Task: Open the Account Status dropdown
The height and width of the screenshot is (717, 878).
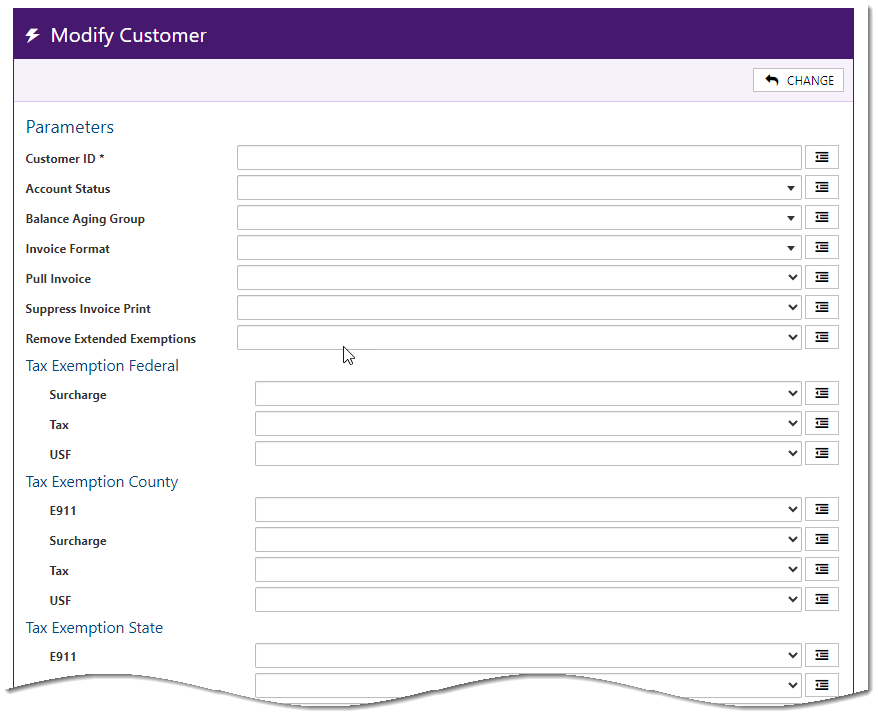Action: 519,188
